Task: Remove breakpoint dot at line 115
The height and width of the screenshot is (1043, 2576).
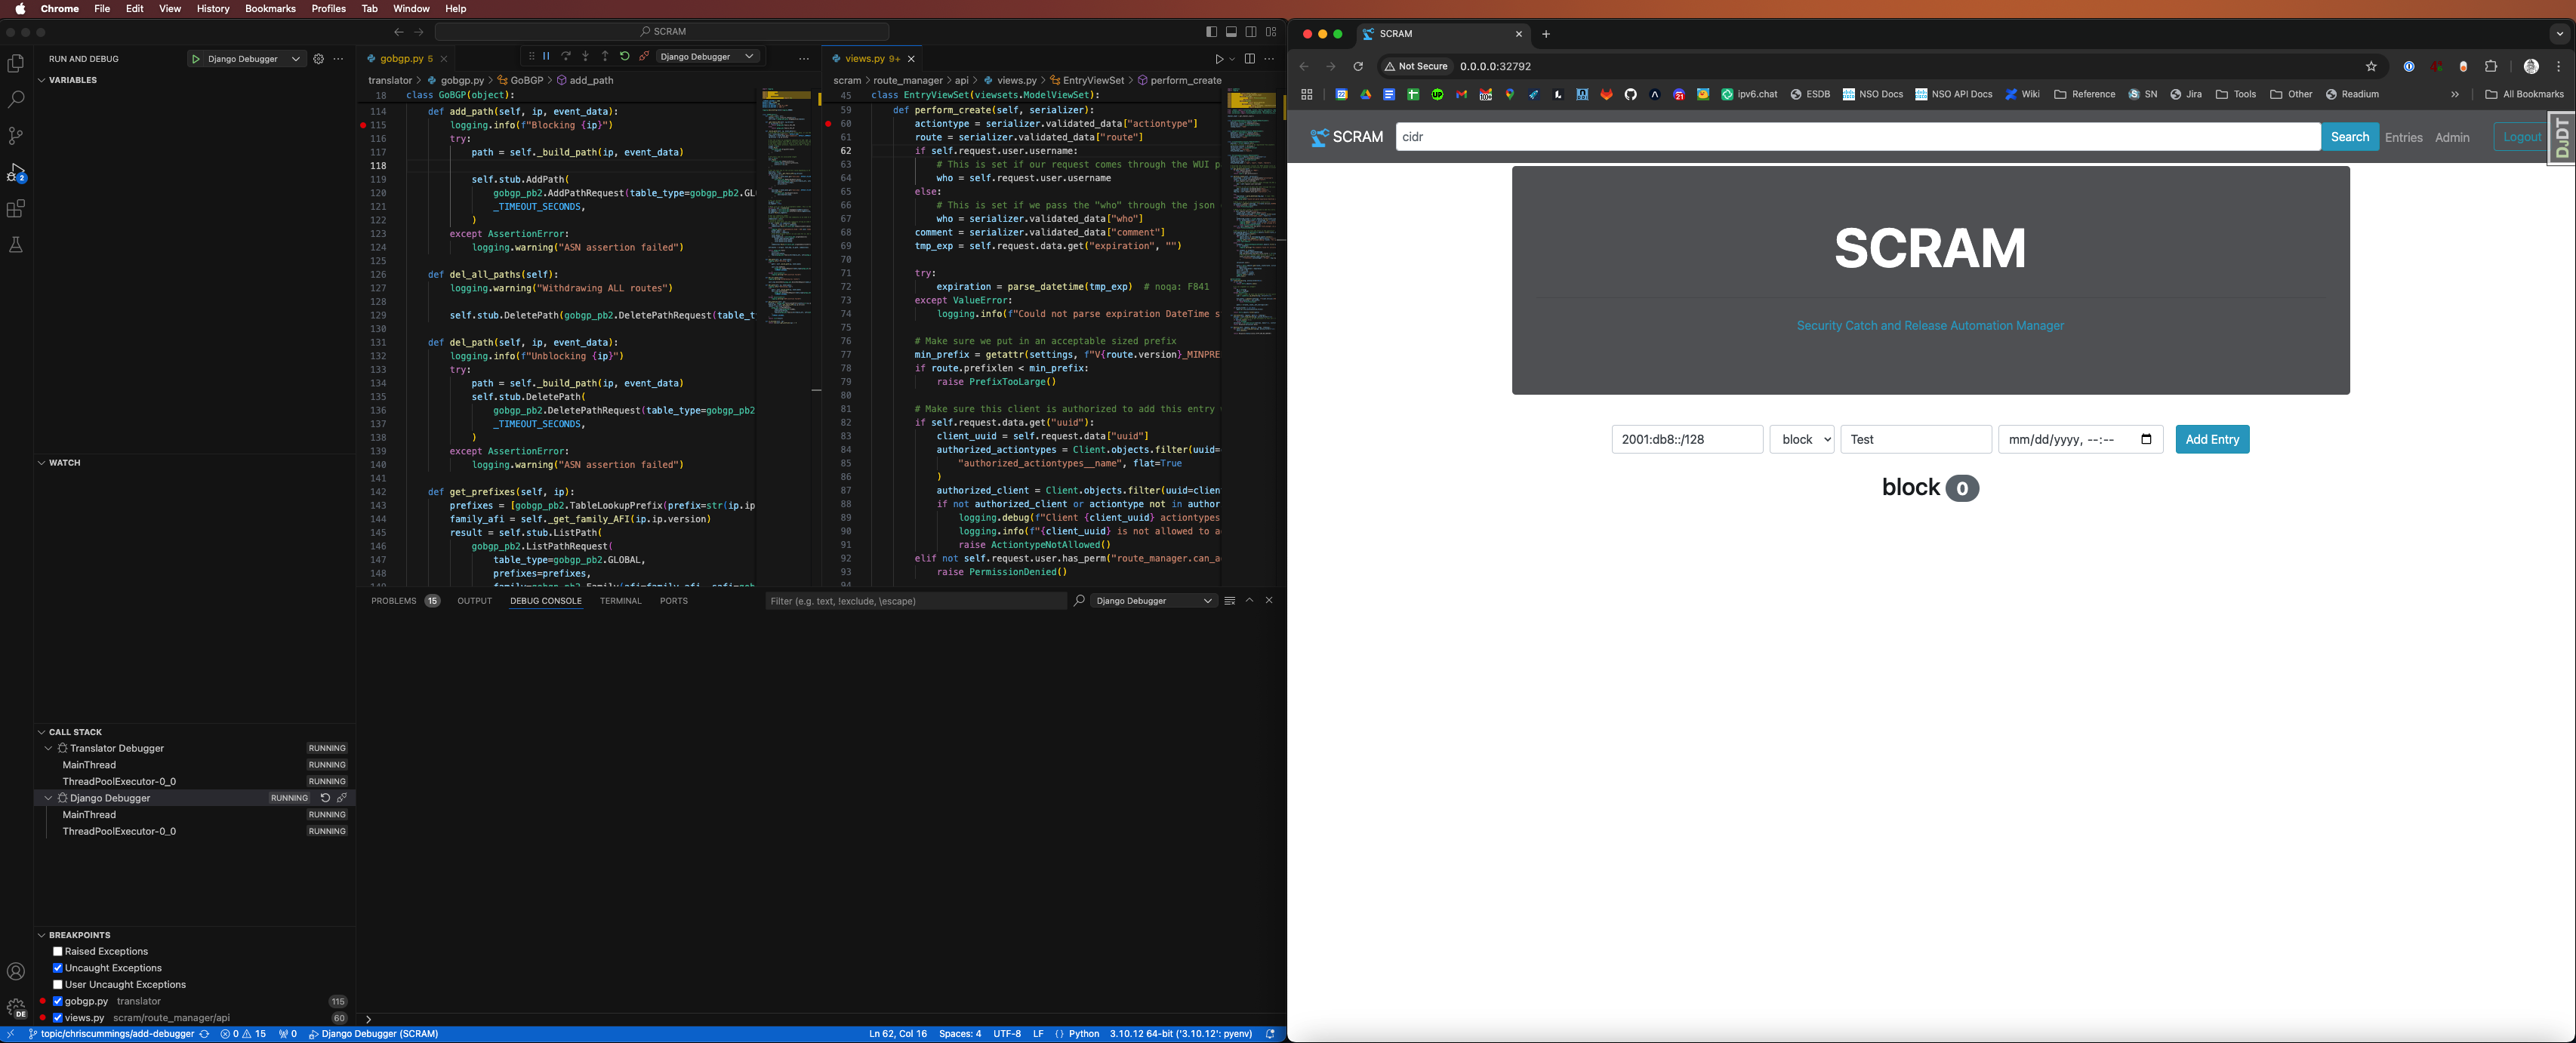Action: (x=362, y=125)
